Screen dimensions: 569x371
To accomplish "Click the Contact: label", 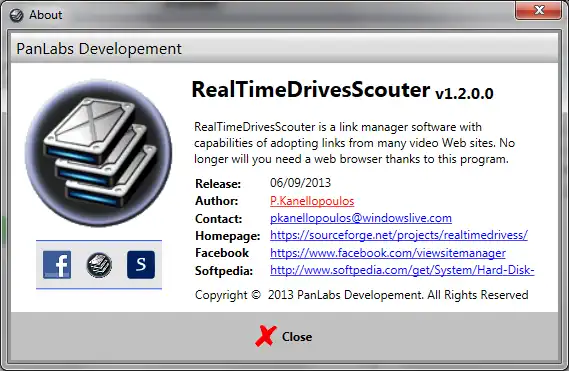I will pos(218,219).
